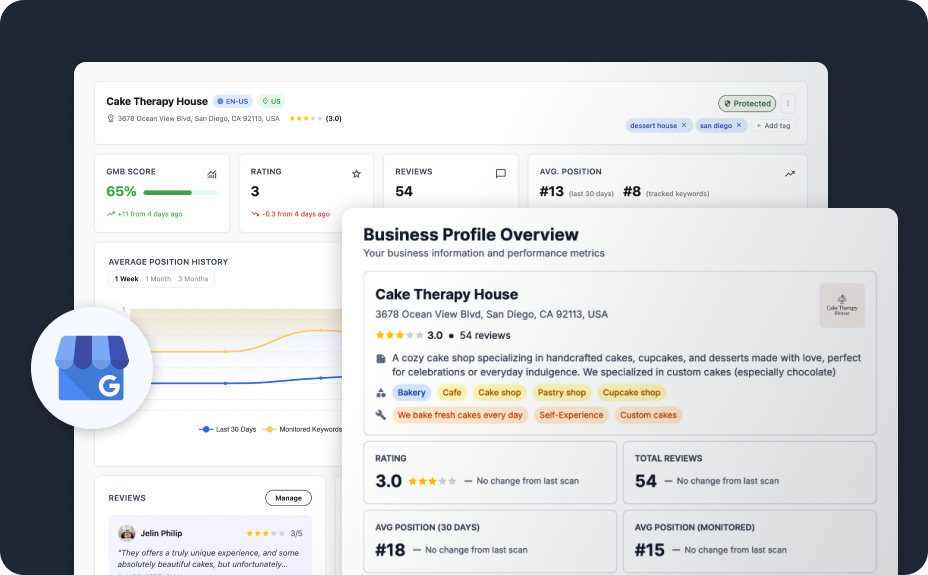Select the 1 Month tab
Image resolution: width=928 pixels, height=575 pixels.
point(158,279)
